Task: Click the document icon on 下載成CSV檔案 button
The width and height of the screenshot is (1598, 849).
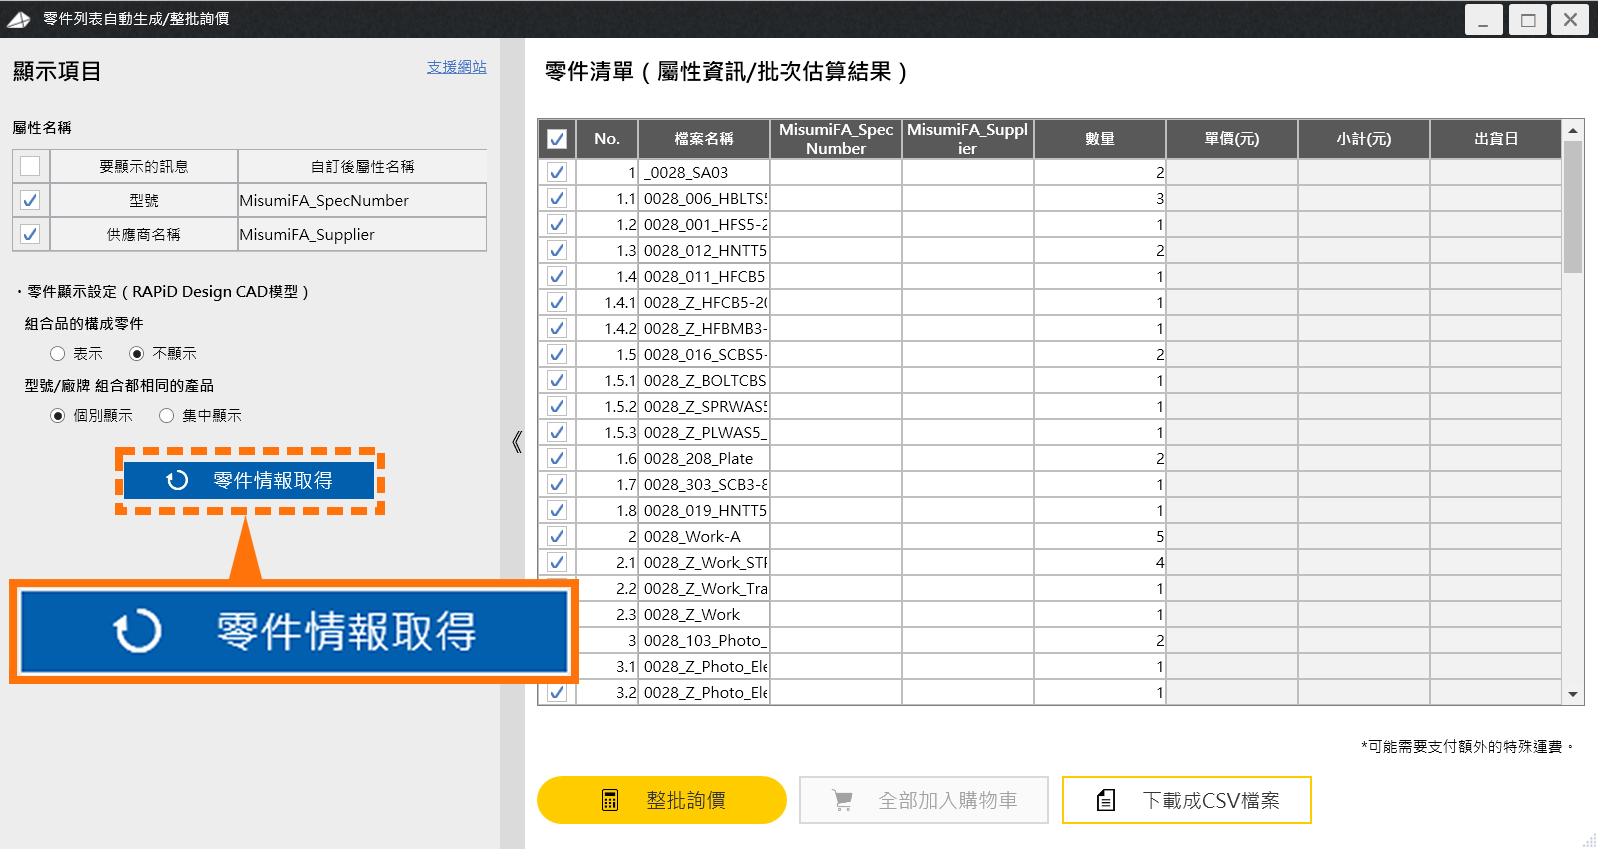Action: (x=1106, y=800)
